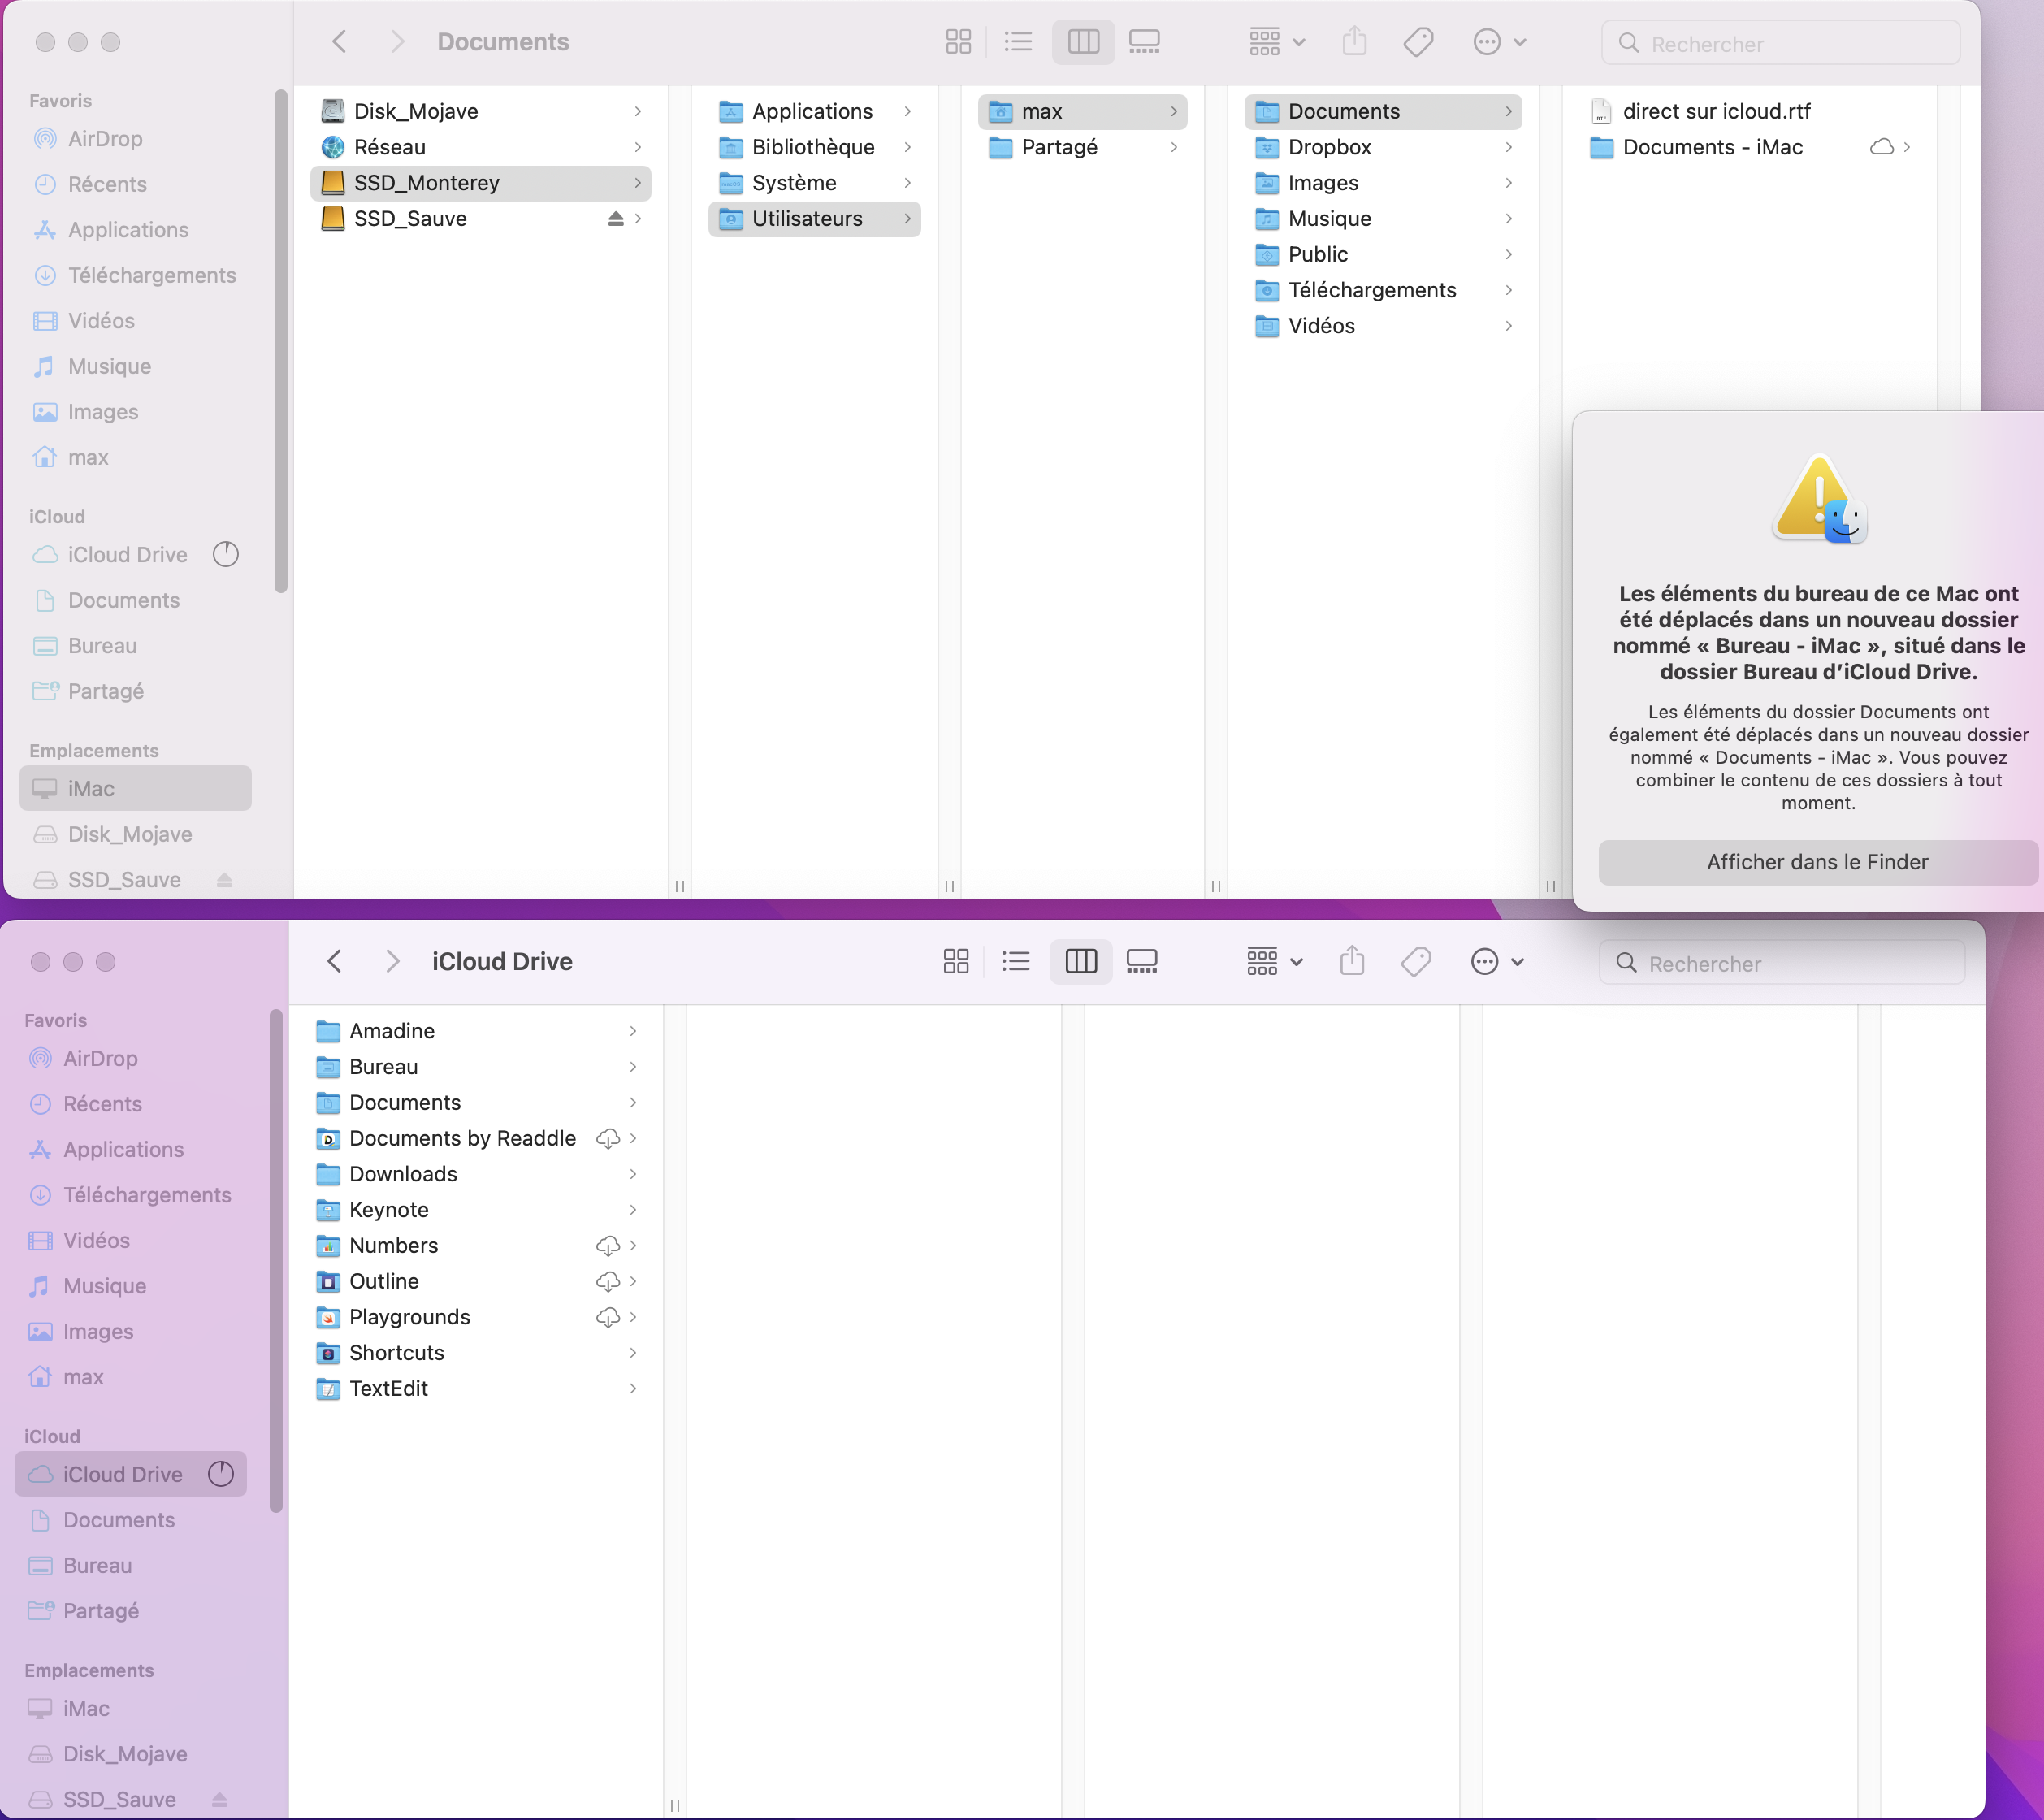The width and height of the screenshot is (2044, 1820).
Task: Download Numbers folder via cloud icon
Action: pos(607,1246)
